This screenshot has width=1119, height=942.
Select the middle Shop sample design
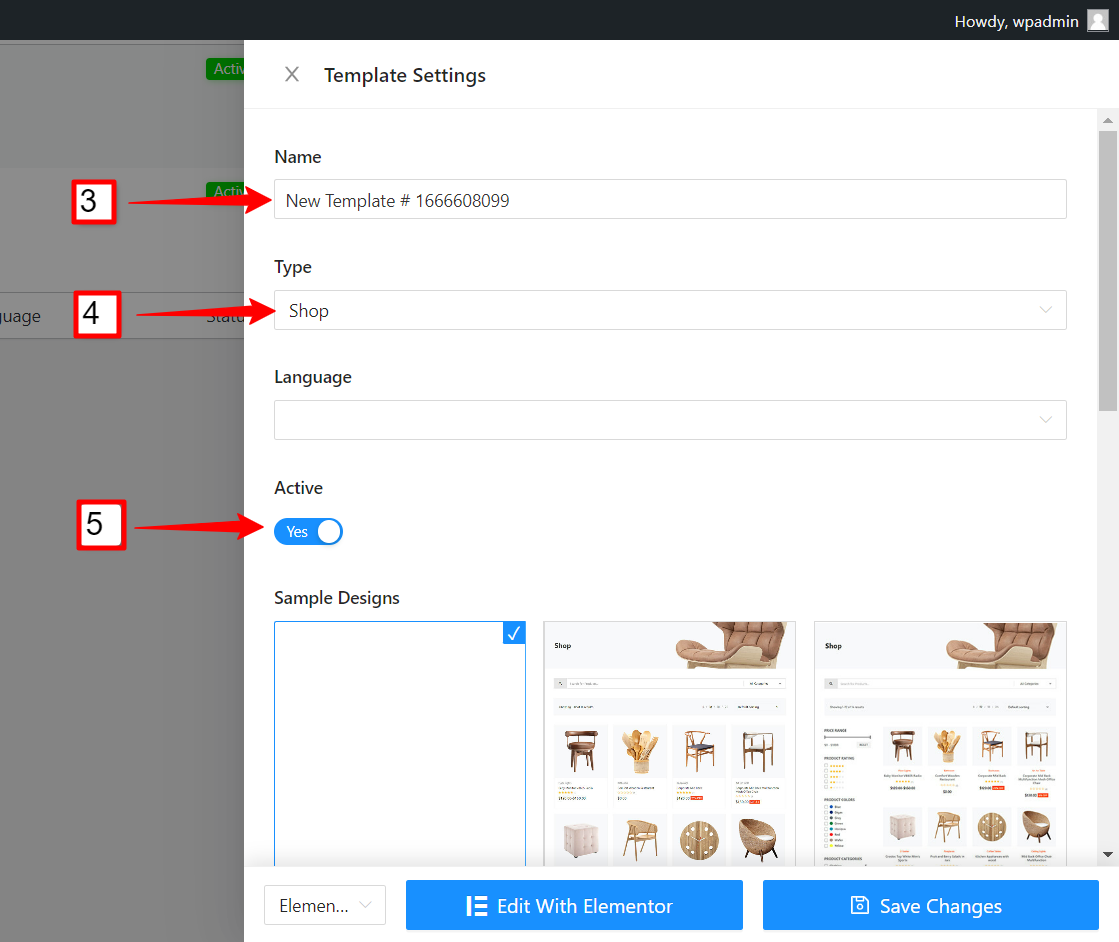tap(669, 745)
